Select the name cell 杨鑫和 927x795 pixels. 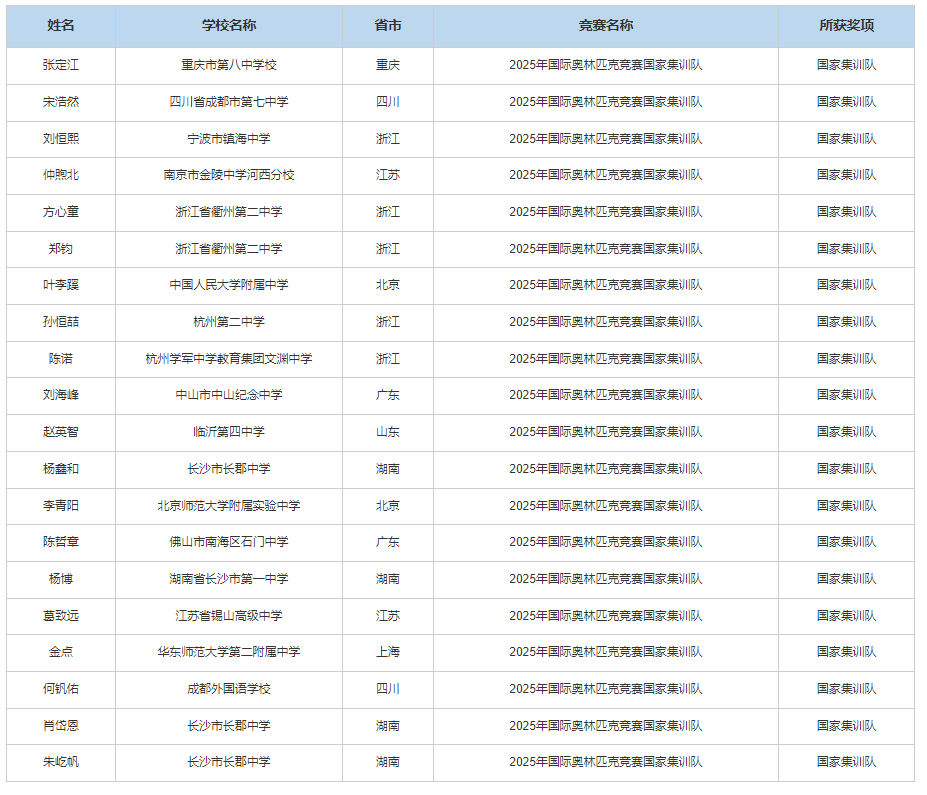[61, 469]
